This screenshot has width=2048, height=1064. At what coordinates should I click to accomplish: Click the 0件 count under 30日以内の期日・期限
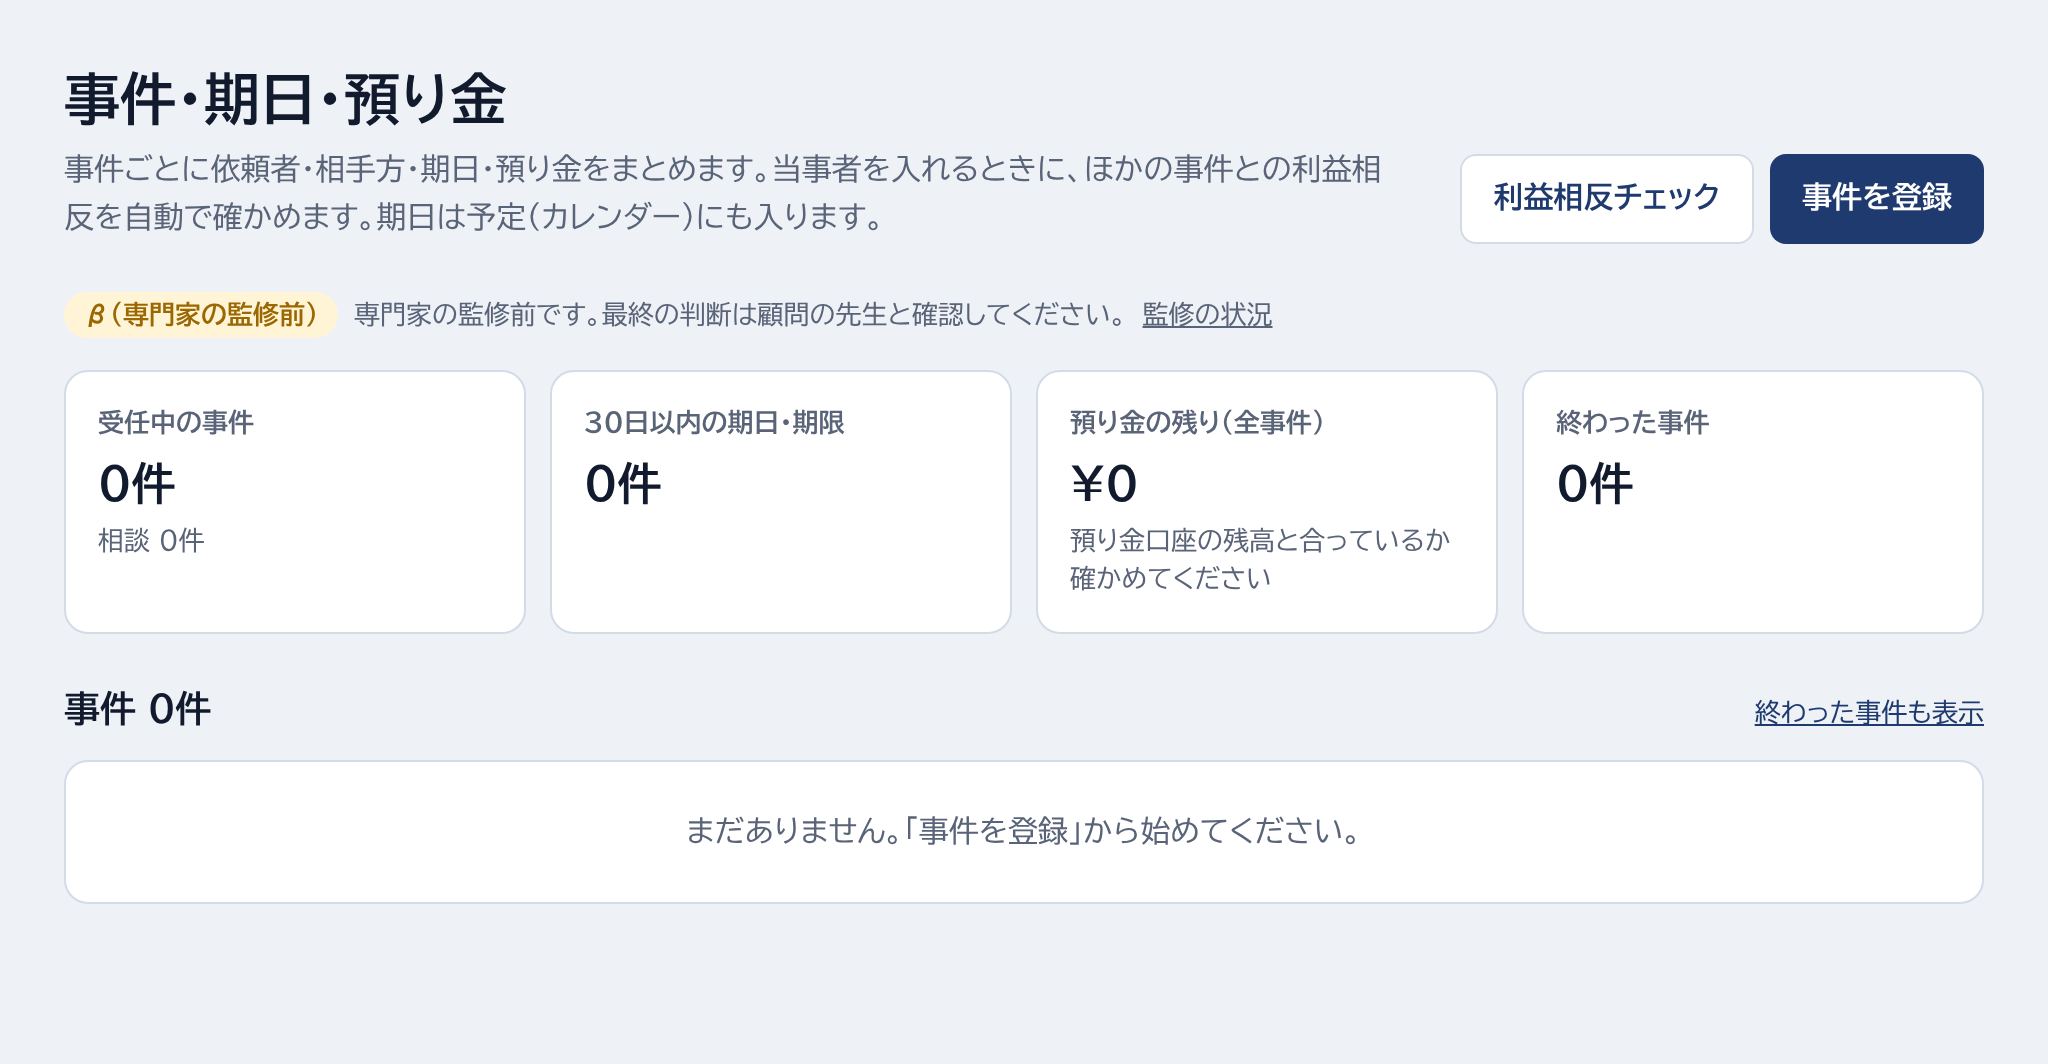coord(623,484)
